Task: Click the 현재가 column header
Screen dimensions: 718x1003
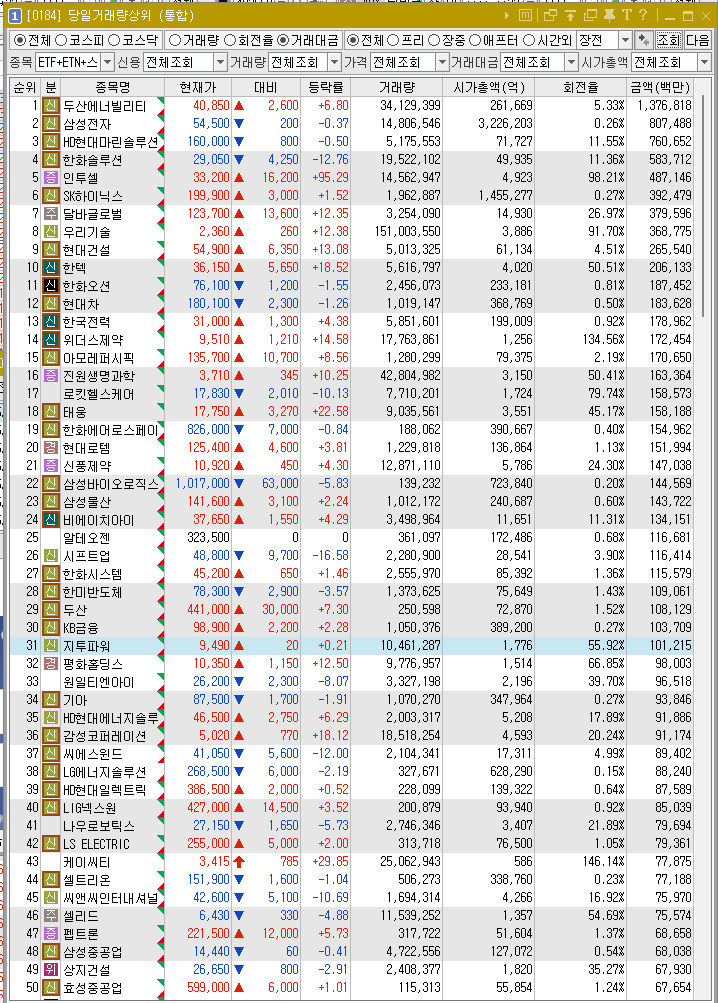Action: pyautogui.click(x=198, y=87)
